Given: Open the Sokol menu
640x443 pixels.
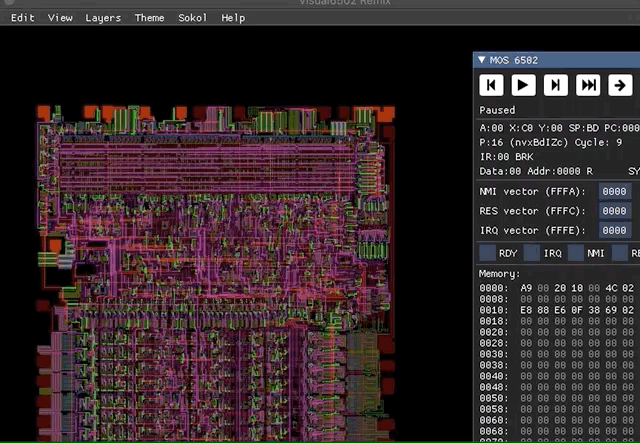Looking at the screenshot, I should [x=192, y=18].
